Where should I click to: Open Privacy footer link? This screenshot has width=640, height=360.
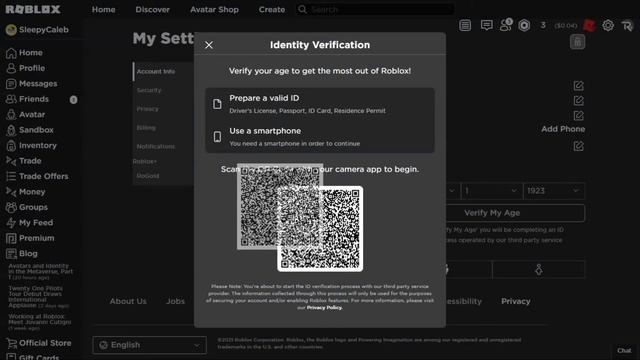[516, 301]
